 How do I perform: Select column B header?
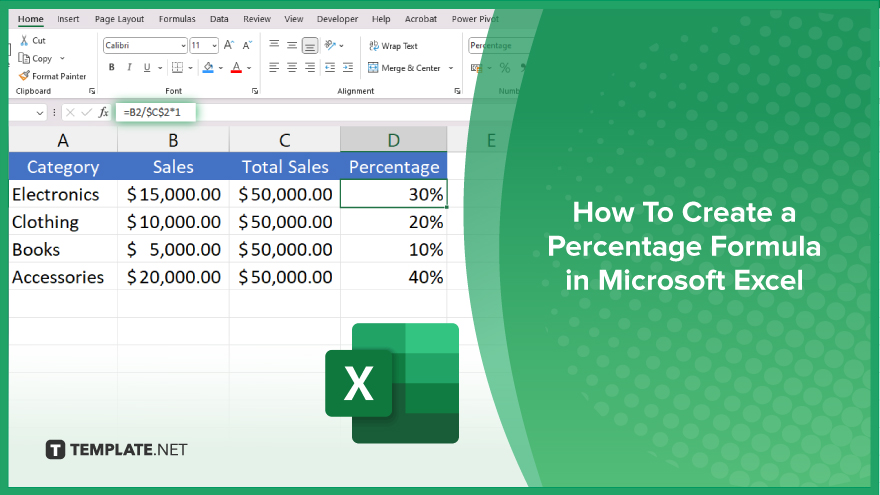tap(173, 140)
